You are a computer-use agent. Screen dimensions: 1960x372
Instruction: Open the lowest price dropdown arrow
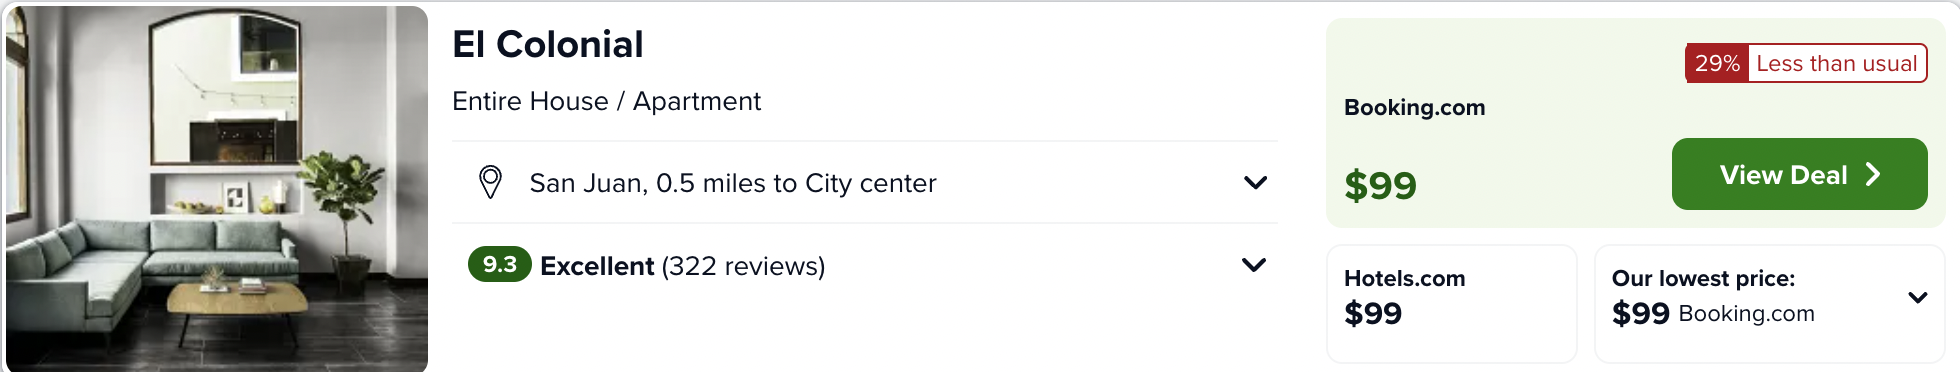[1918, 297]
